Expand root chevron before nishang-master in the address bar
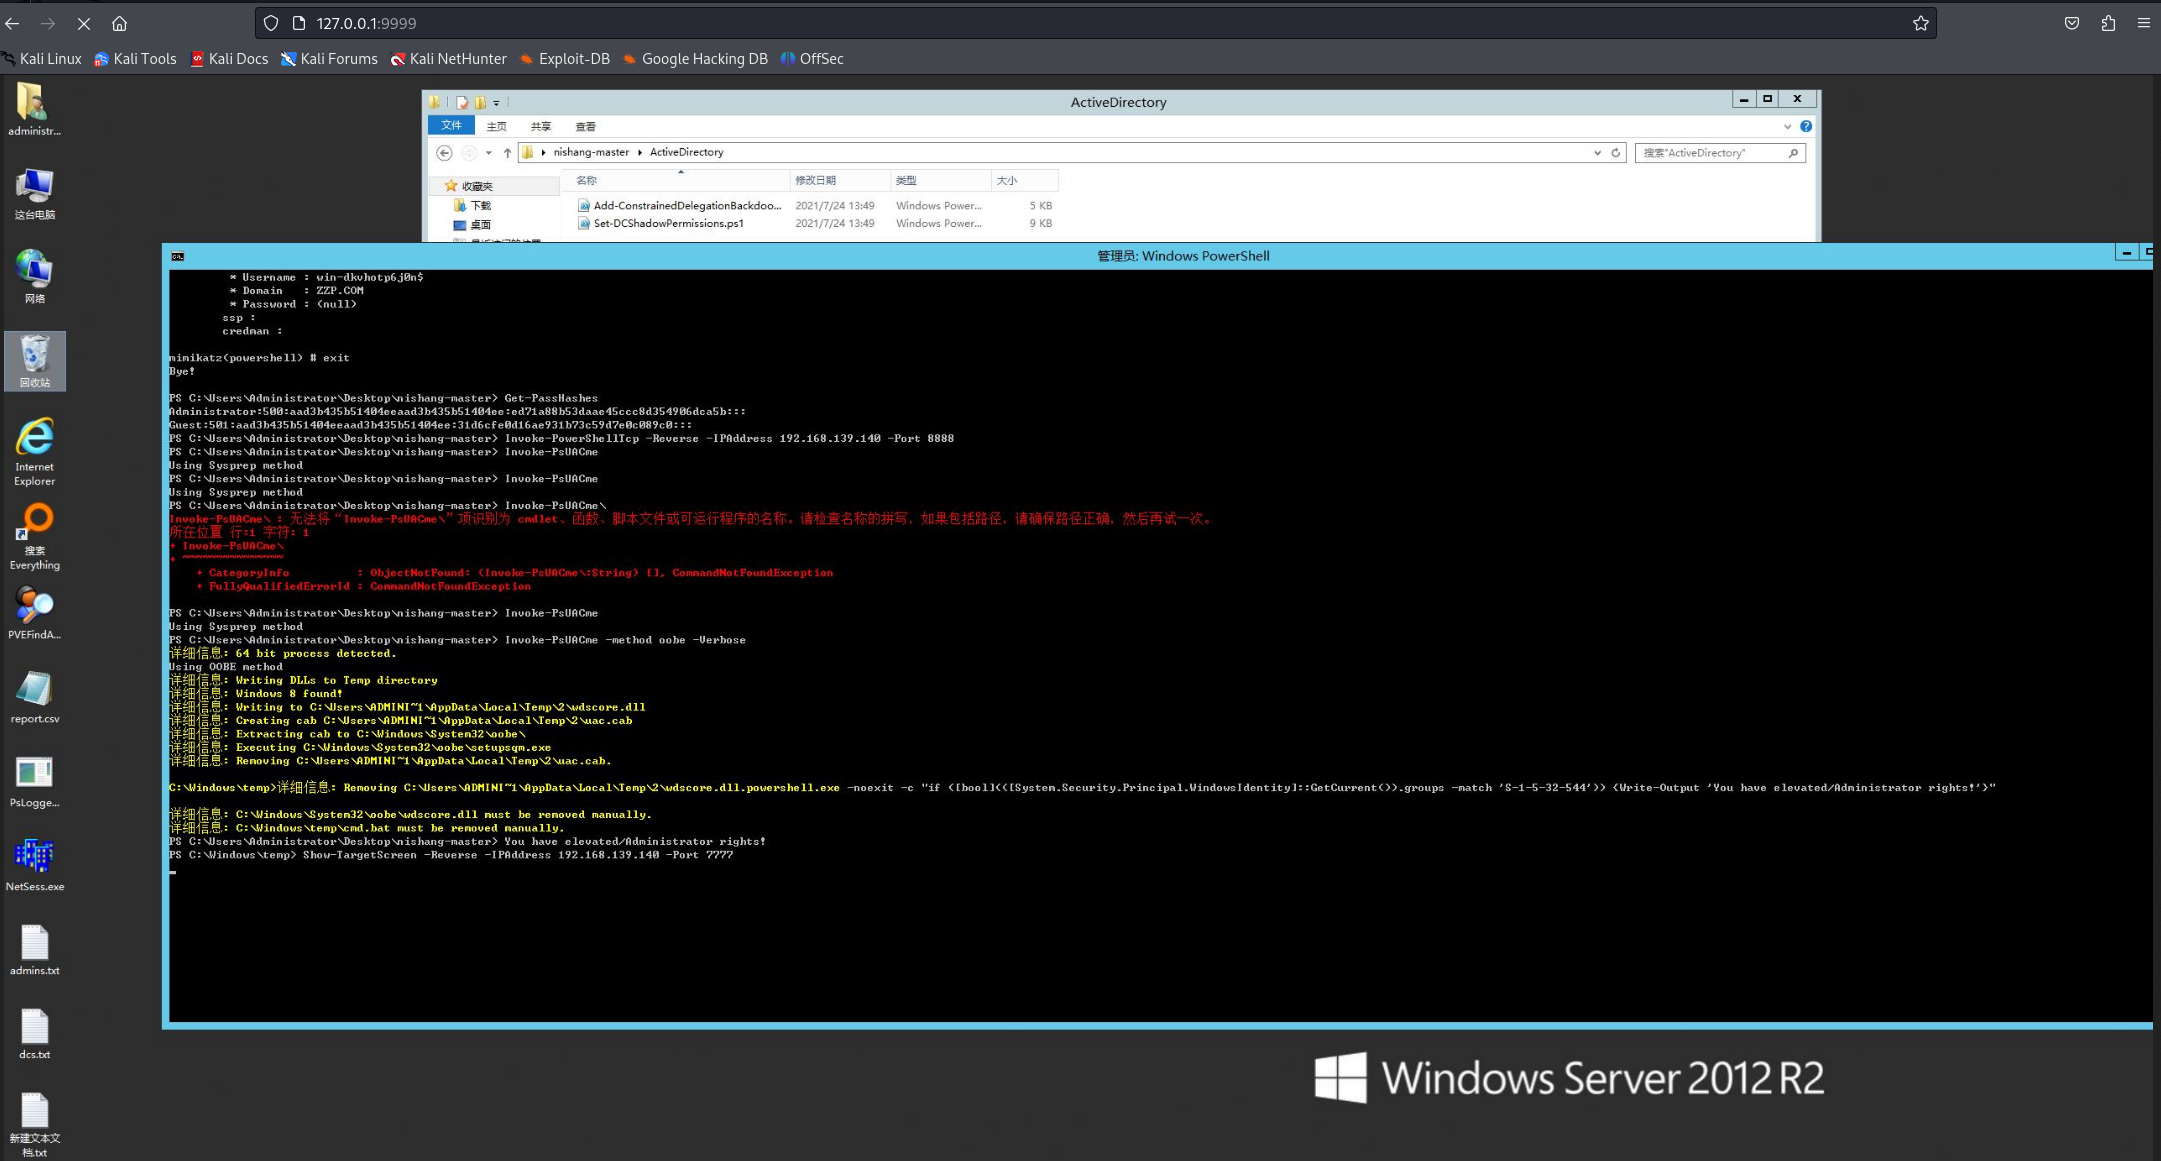Image resolution: width=2161 pixels, height=1161 pixels. [x=543, y=152]
